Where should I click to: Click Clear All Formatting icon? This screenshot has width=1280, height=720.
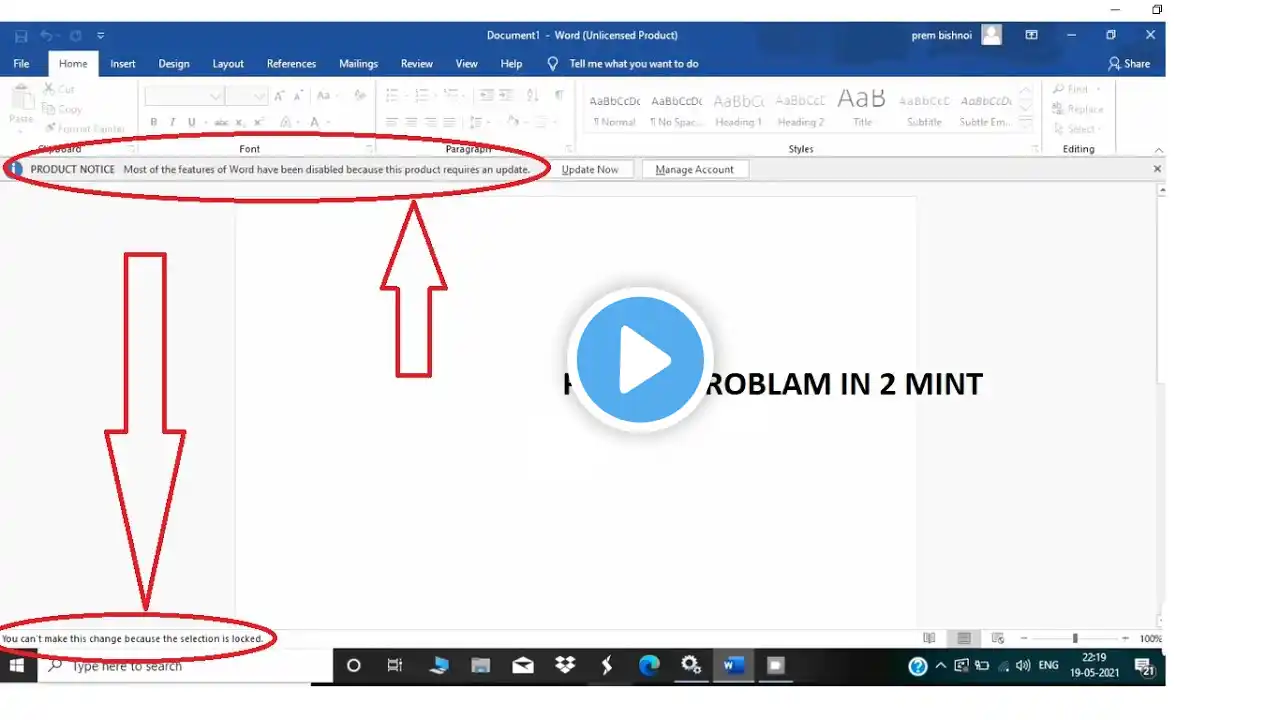tap(359, 96)
